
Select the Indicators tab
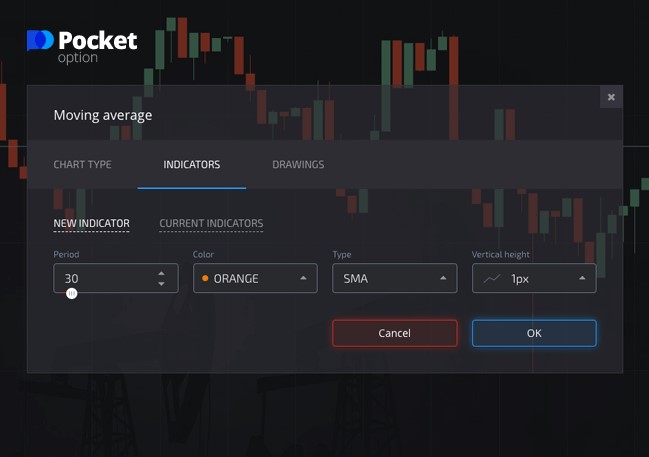pyautogui.click(x=192, y=165)
